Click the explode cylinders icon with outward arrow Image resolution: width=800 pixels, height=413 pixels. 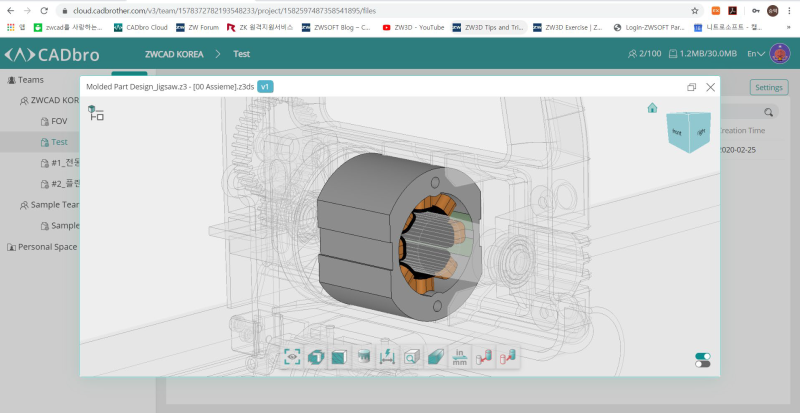pos(508,357)
